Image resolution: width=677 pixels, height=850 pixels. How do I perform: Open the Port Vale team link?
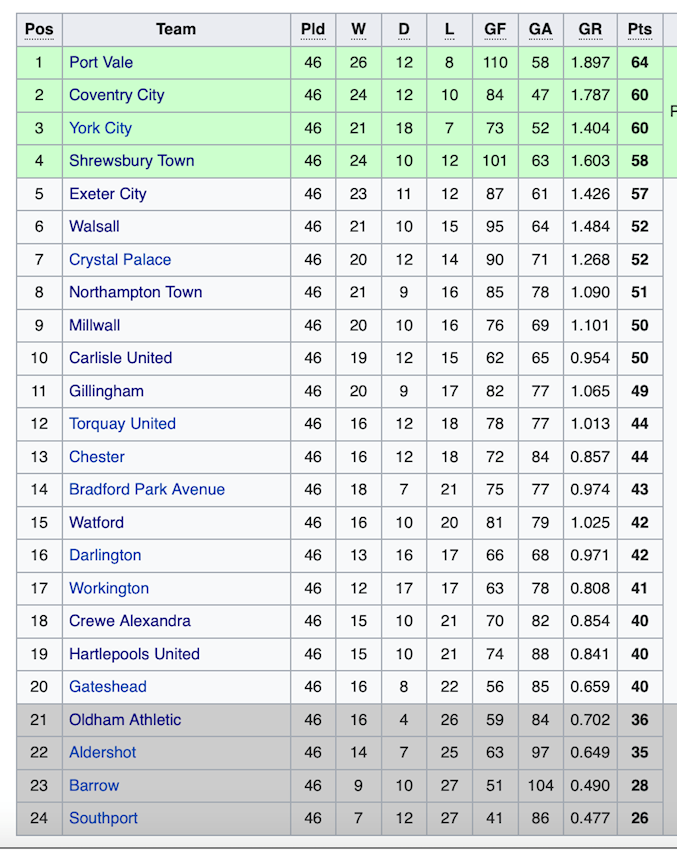pos(101,62)
